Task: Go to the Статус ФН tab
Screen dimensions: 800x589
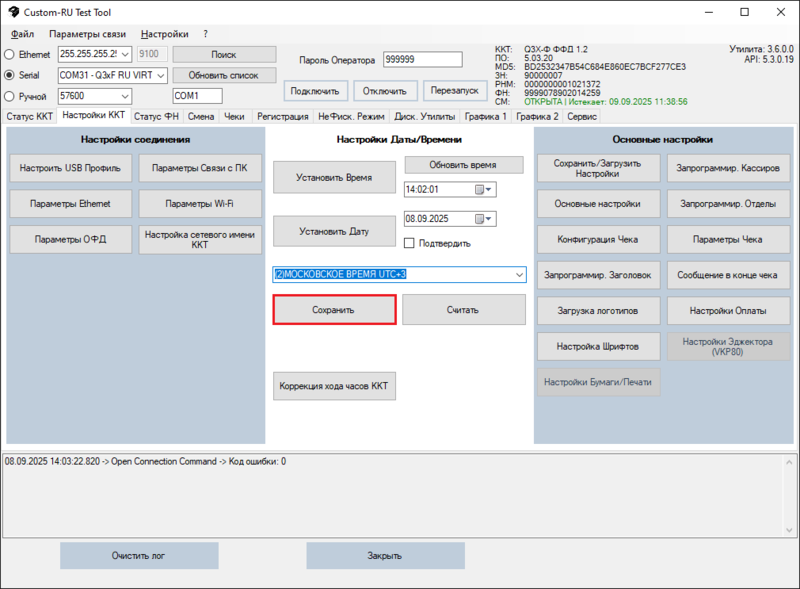Action: click(156, 117)
